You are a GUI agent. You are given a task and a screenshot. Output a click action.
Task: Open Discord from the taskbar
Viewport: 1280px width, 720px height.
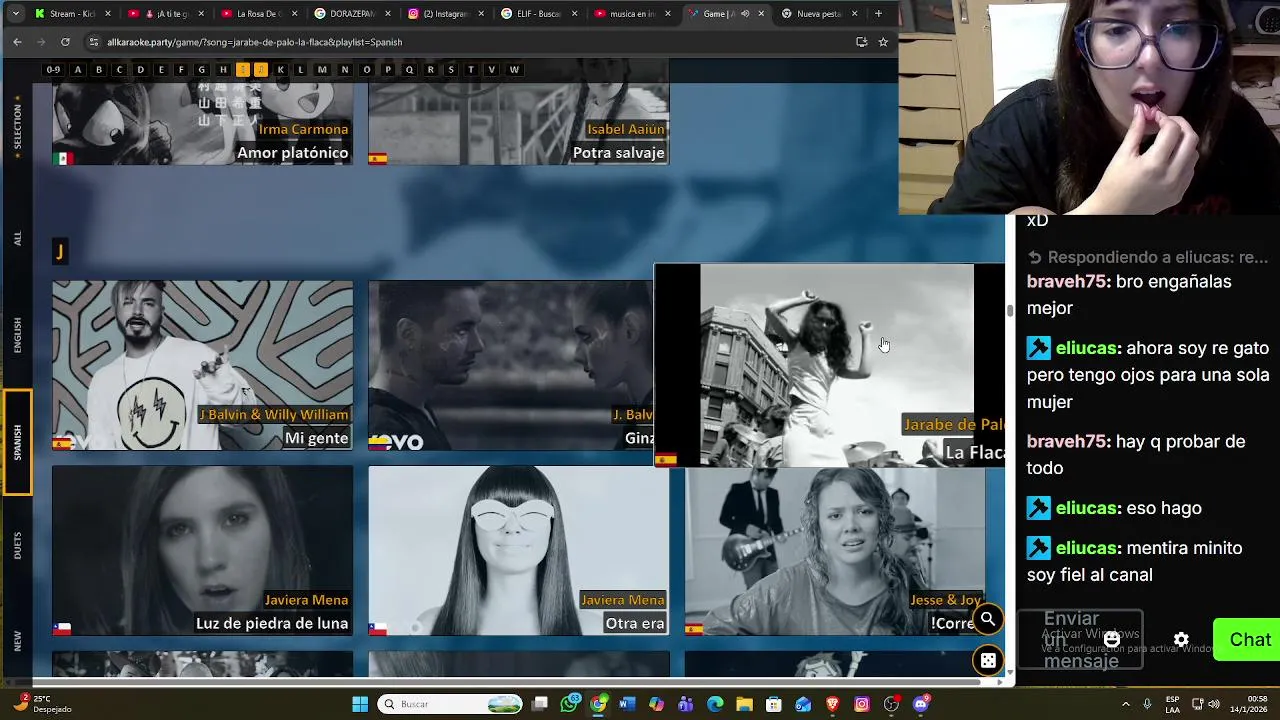[921, 704]
